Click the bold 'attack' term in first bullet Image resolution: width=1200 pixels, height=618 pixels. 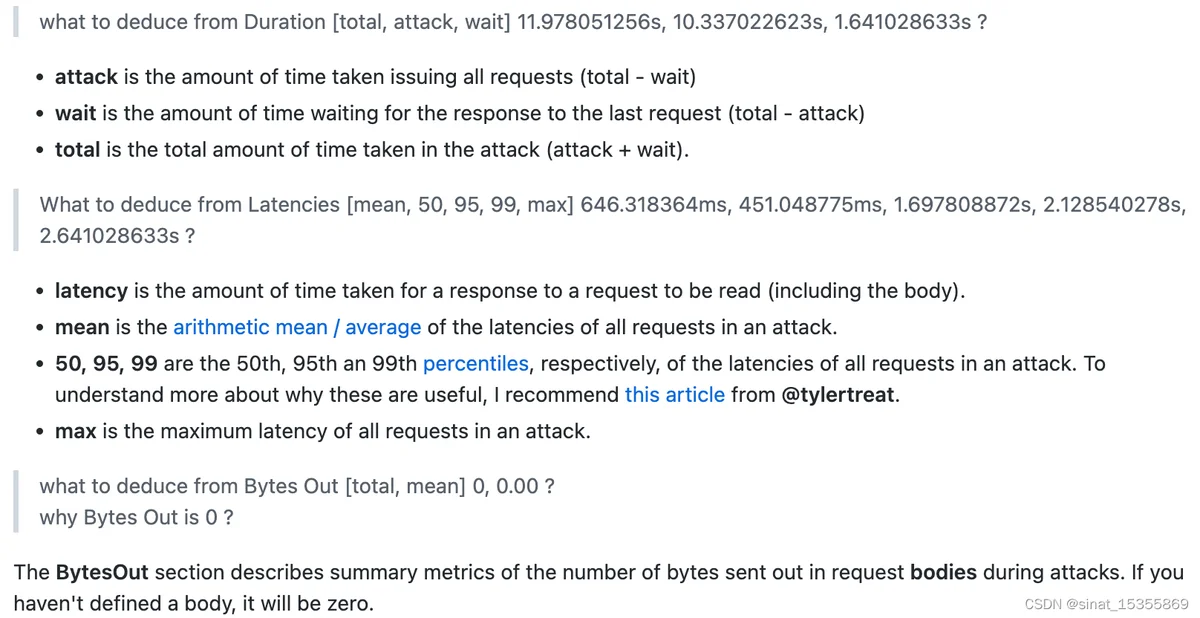pyautogui.click(x=86, y=77)
